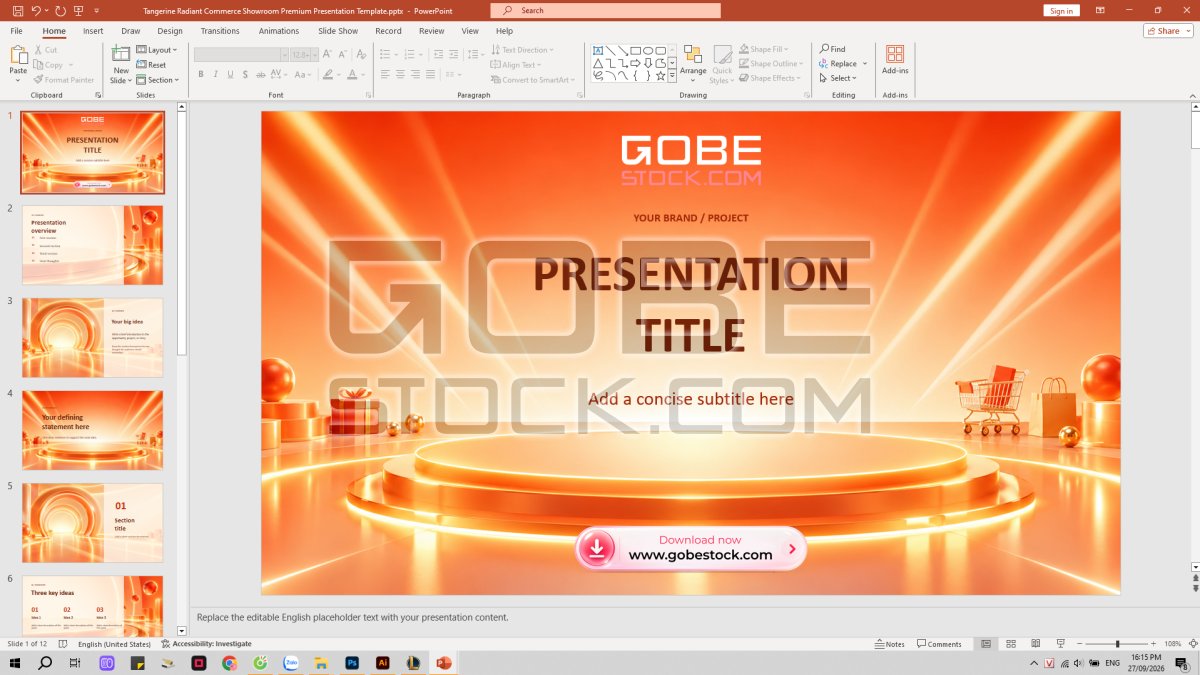Click the Save icon in quick access toolbar

(18, 10)
